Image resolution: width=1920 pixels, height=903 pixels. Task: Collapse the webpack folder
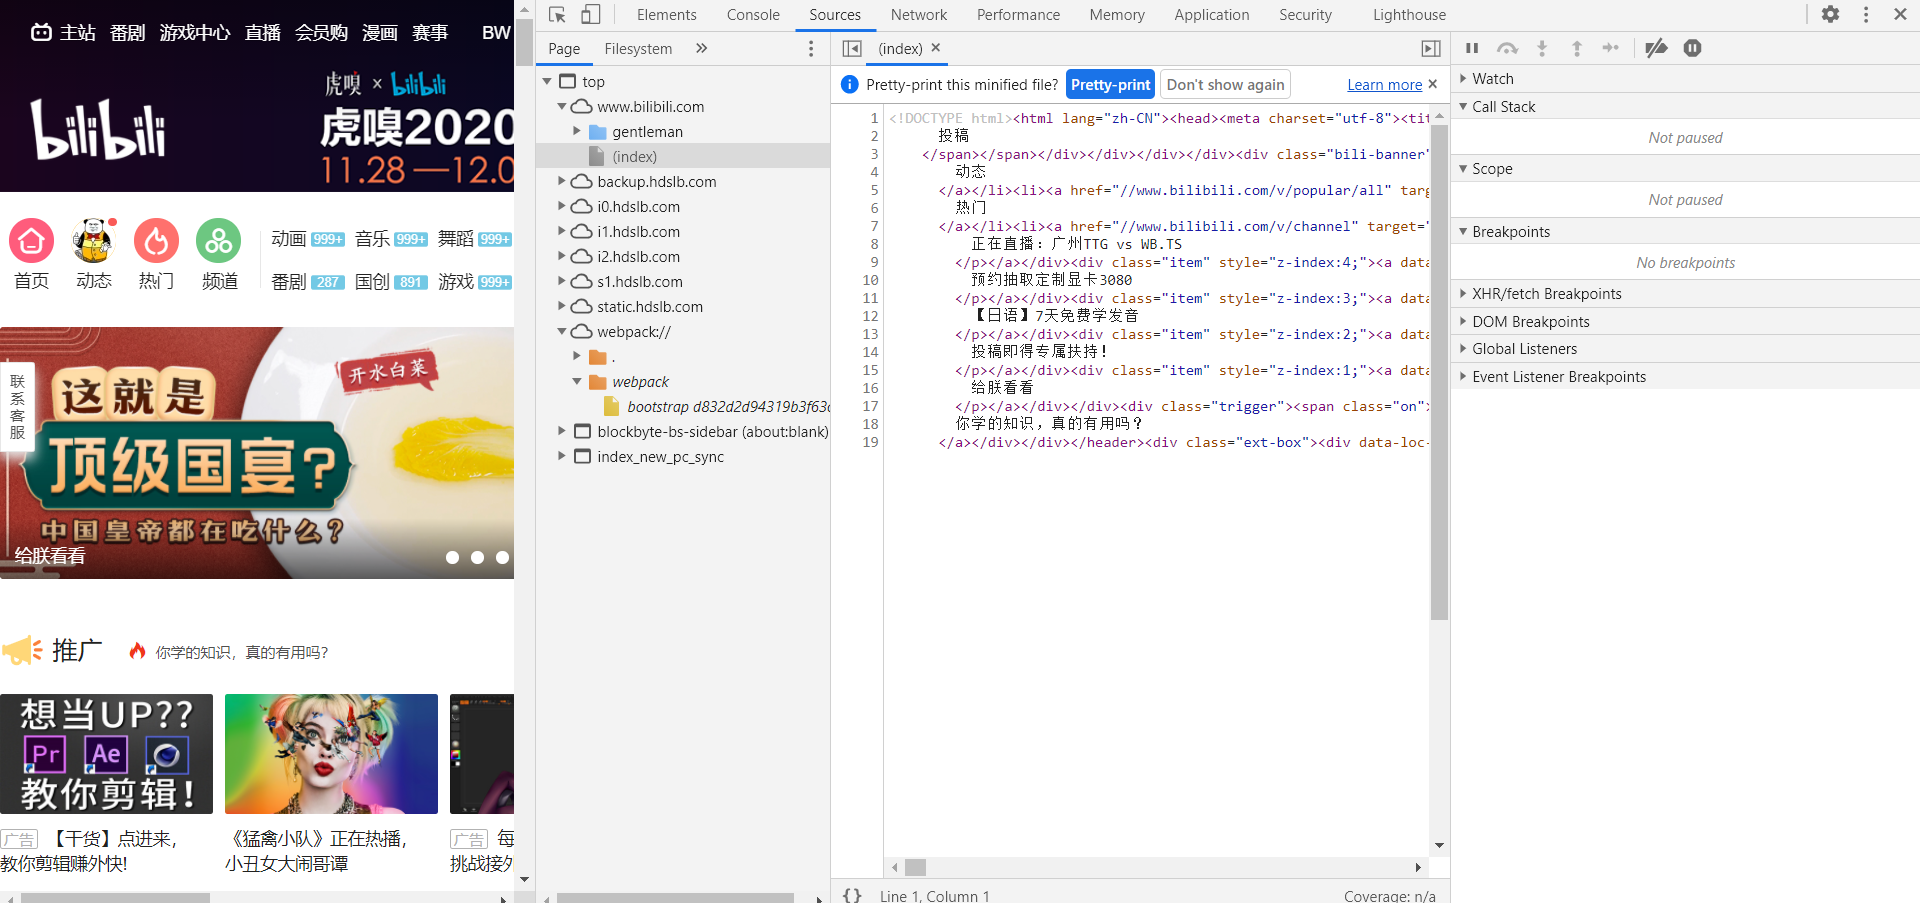(577, 382)
